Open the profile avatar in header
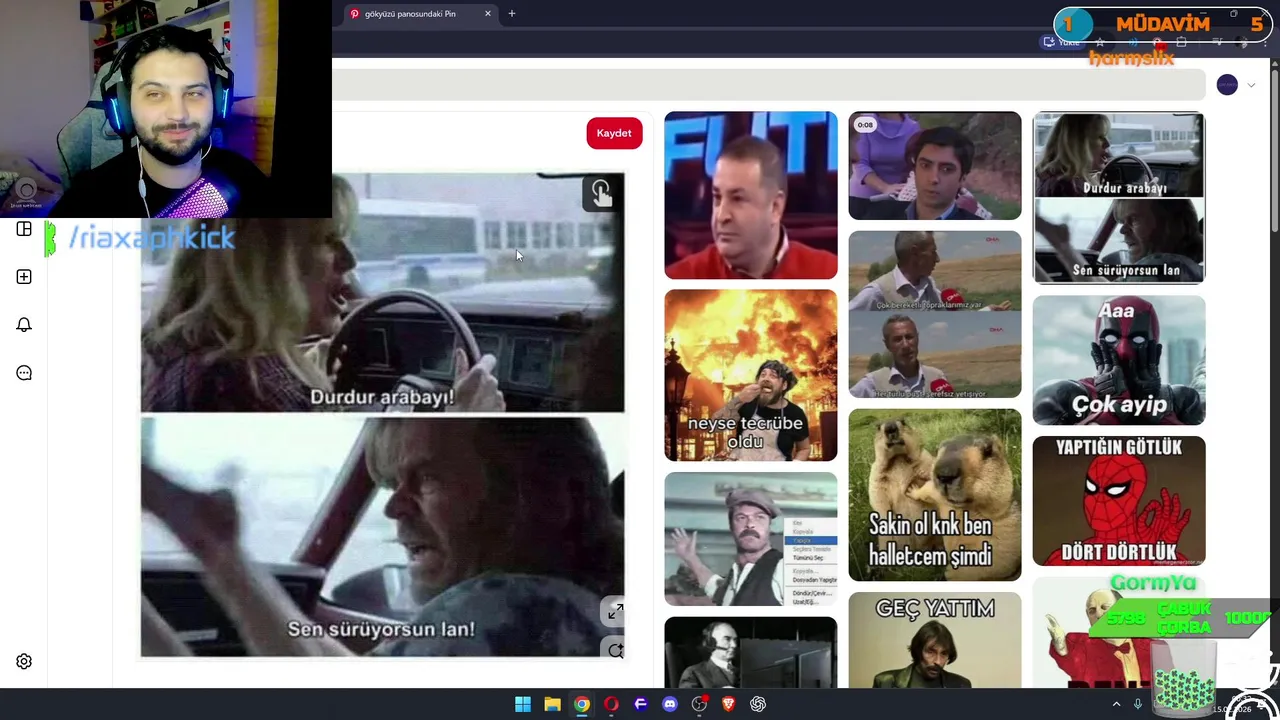 [1227, 85]
